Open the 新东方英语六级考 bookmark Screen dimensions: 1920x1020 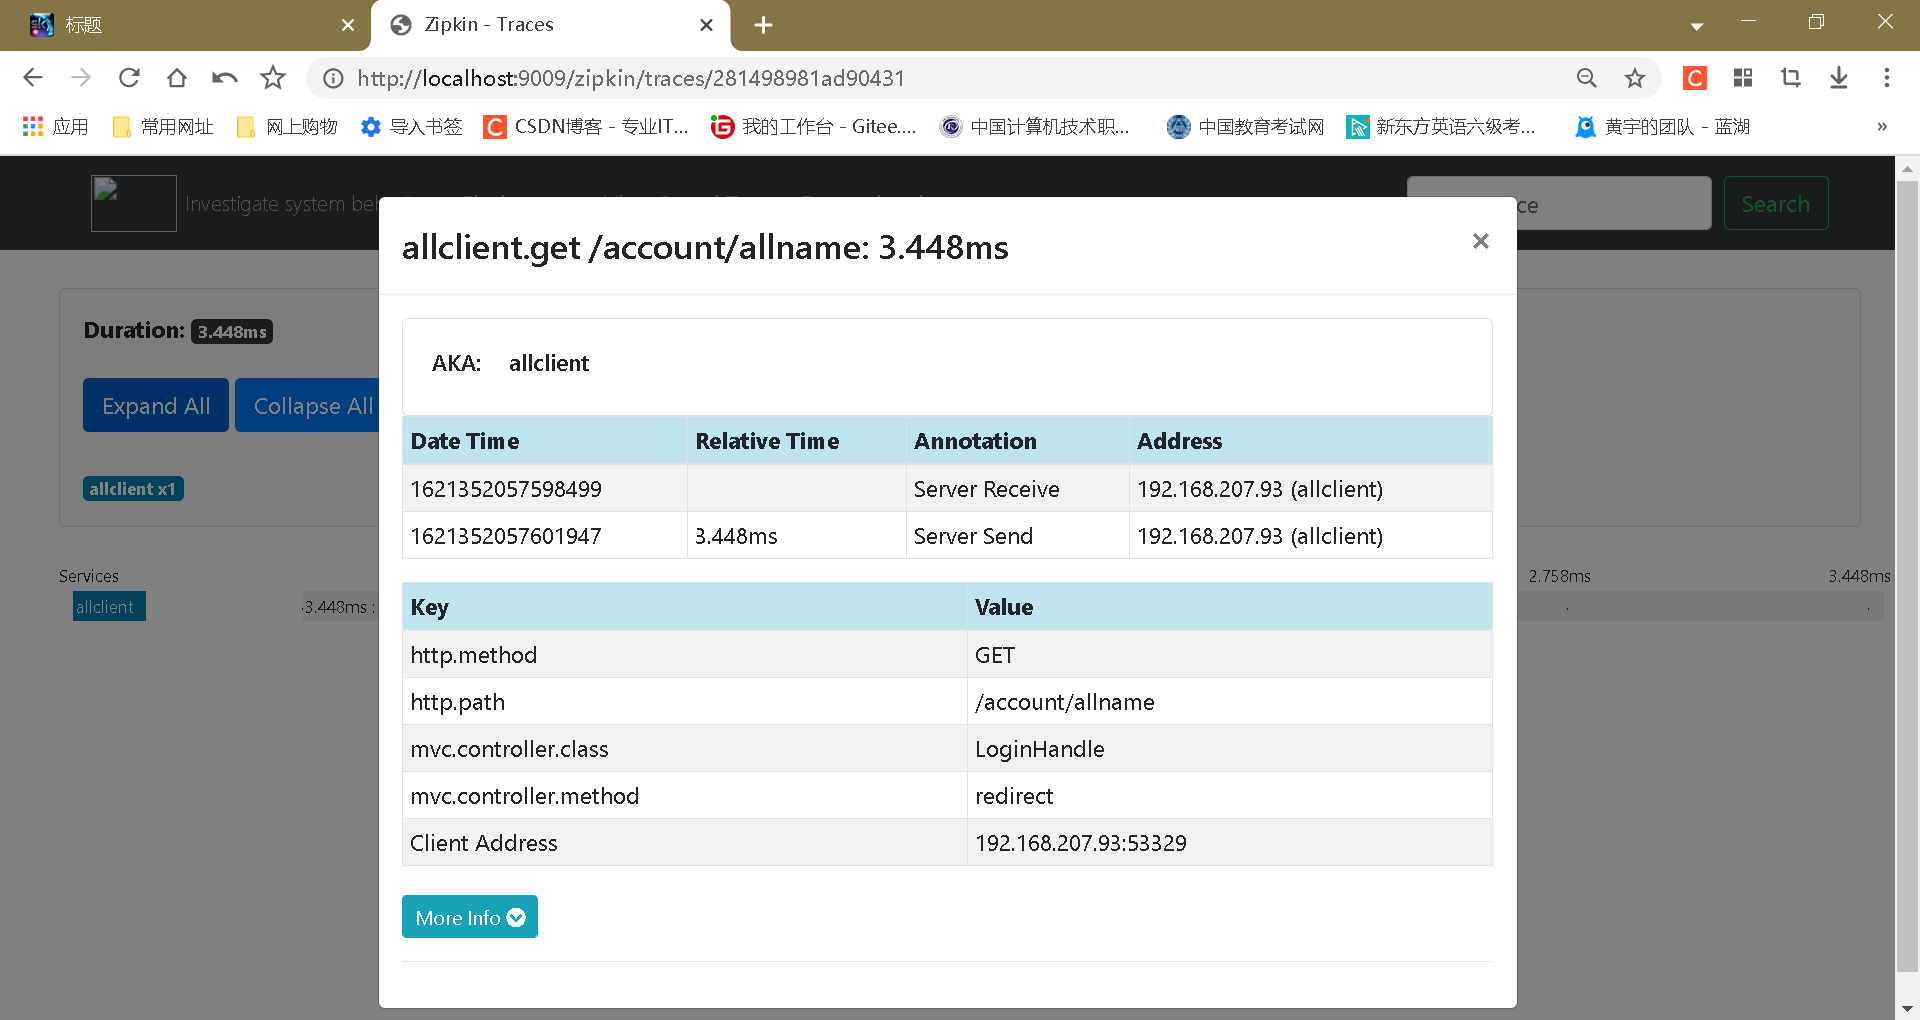point(1441,126)
